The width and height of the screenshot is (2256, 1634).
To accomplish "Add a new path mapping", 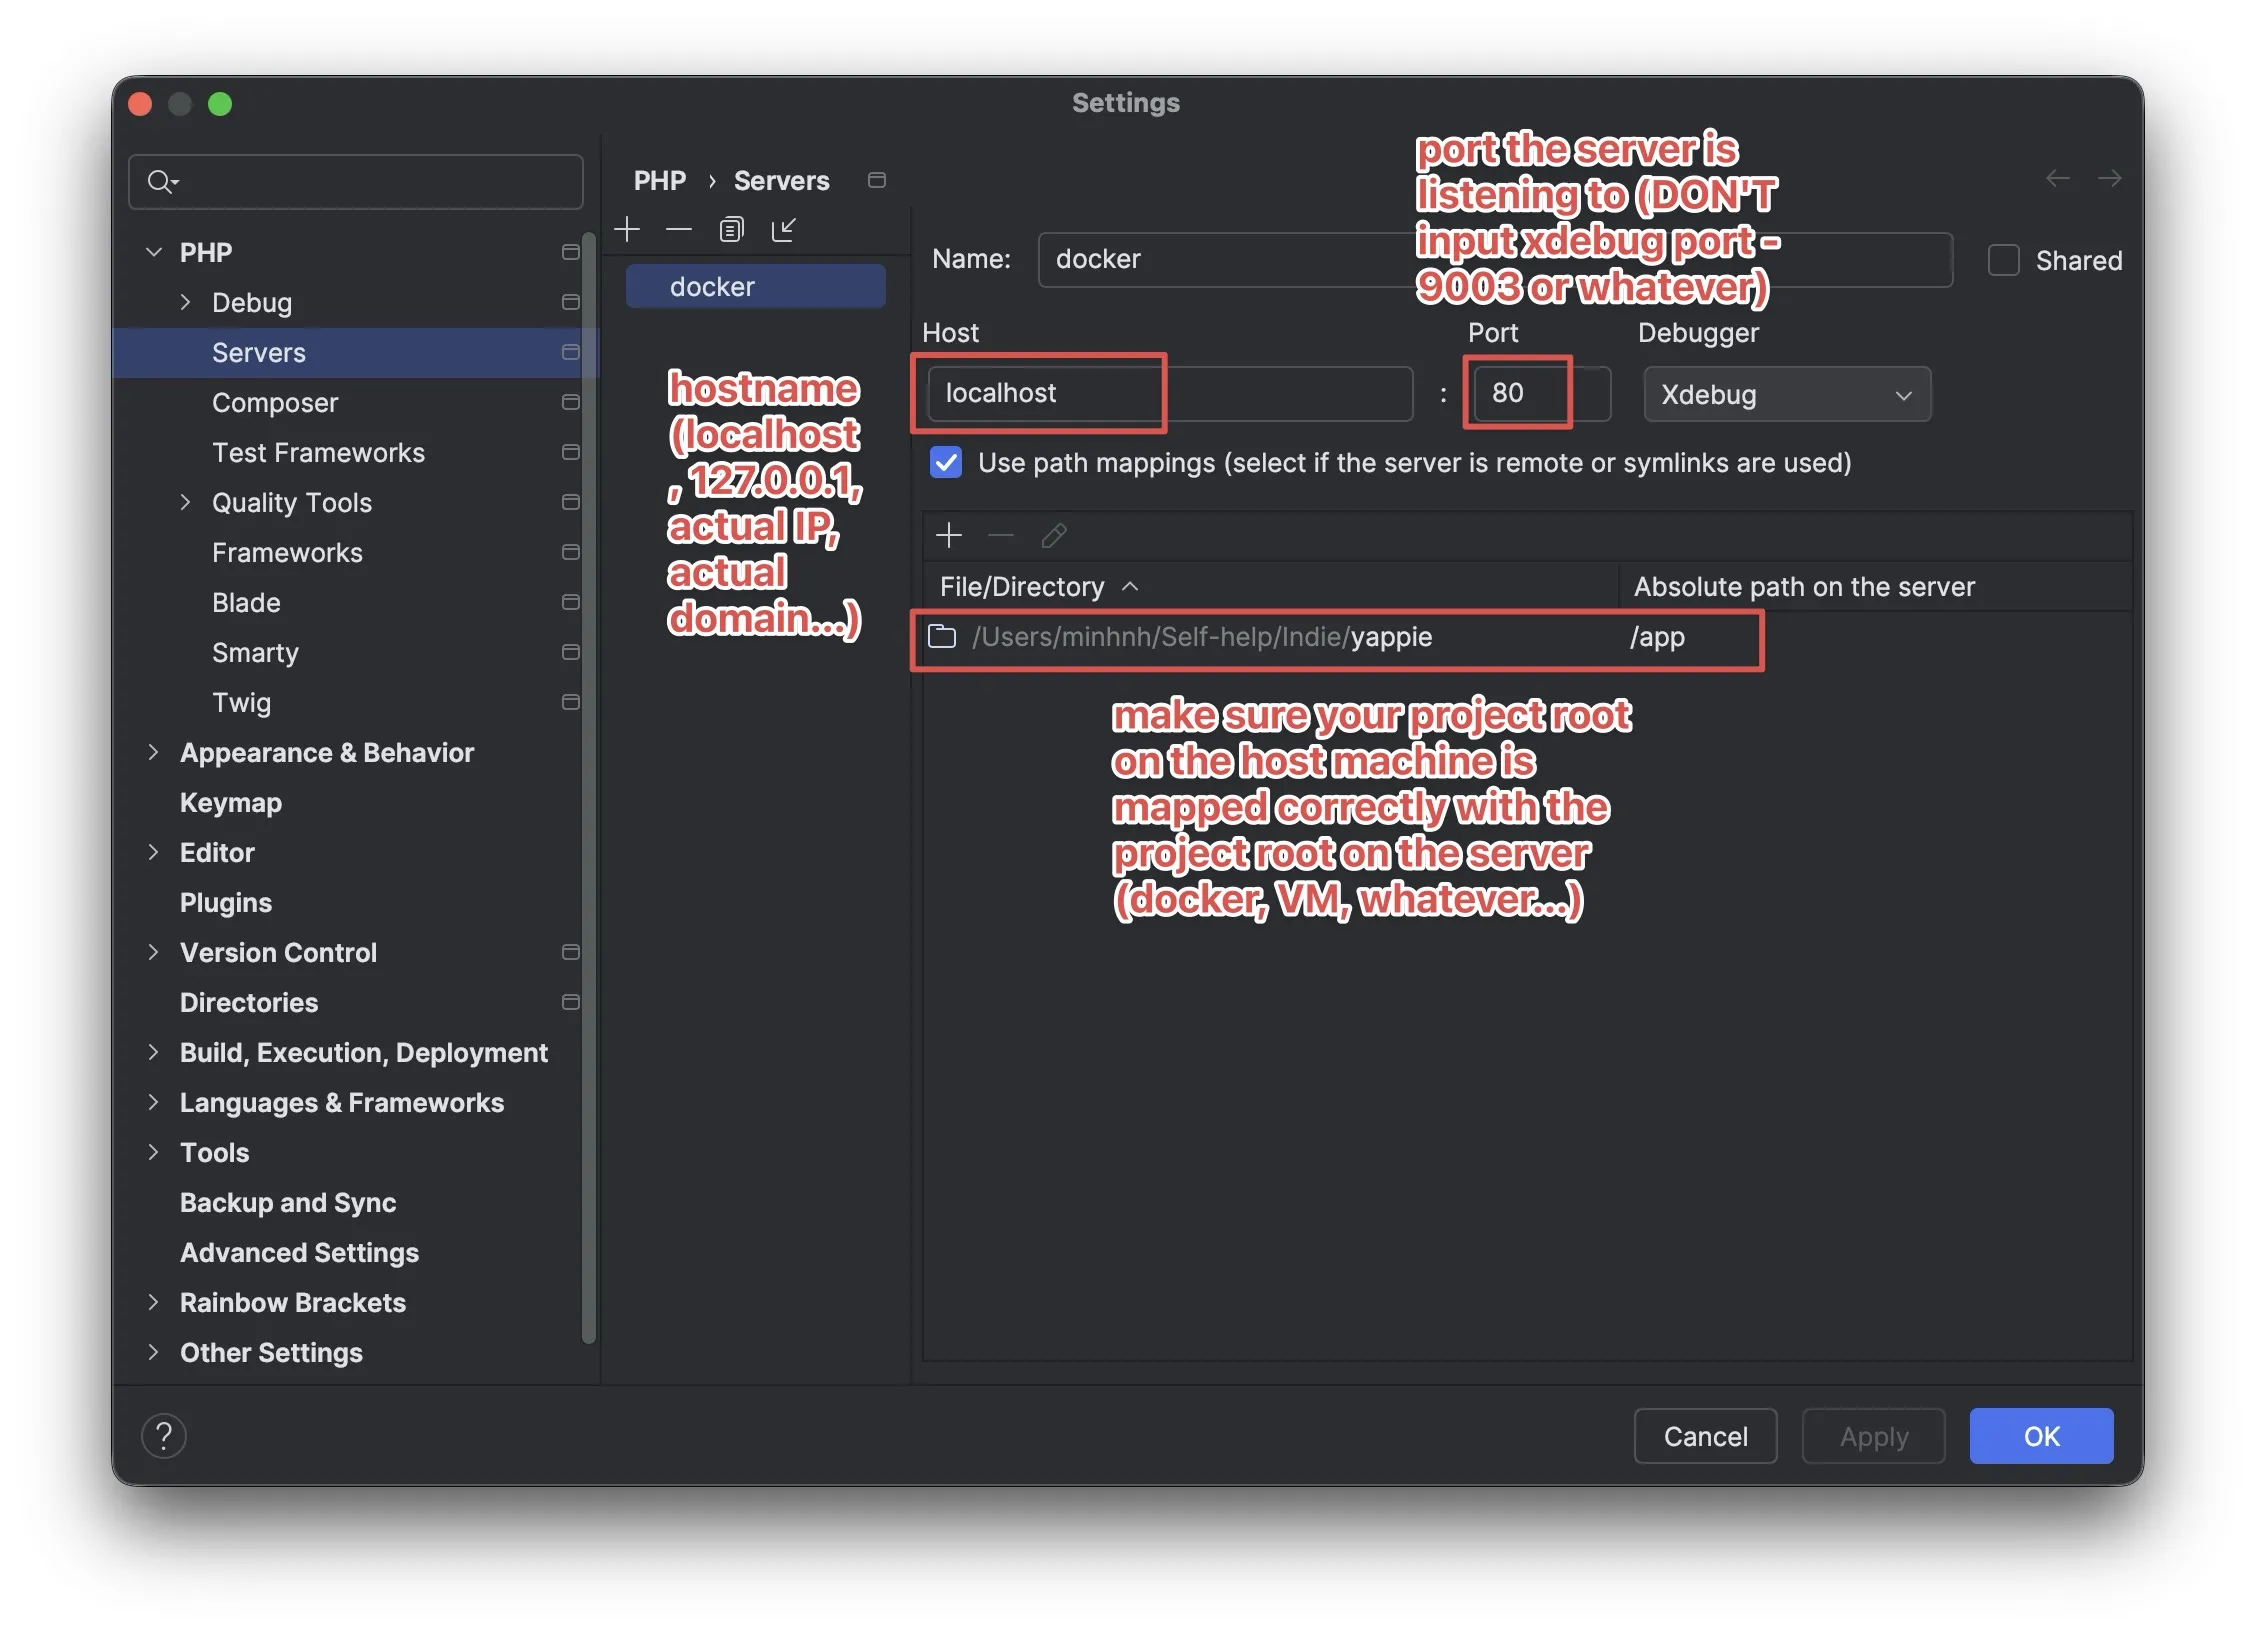I will pyautogui.click(x=948, y=536).
